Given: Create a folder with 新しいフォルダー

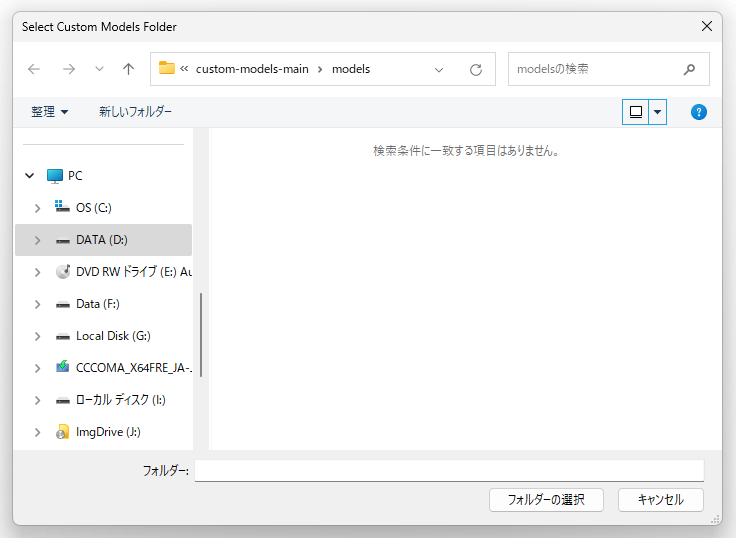Looking at the screenshot, I should coord(135,112).
